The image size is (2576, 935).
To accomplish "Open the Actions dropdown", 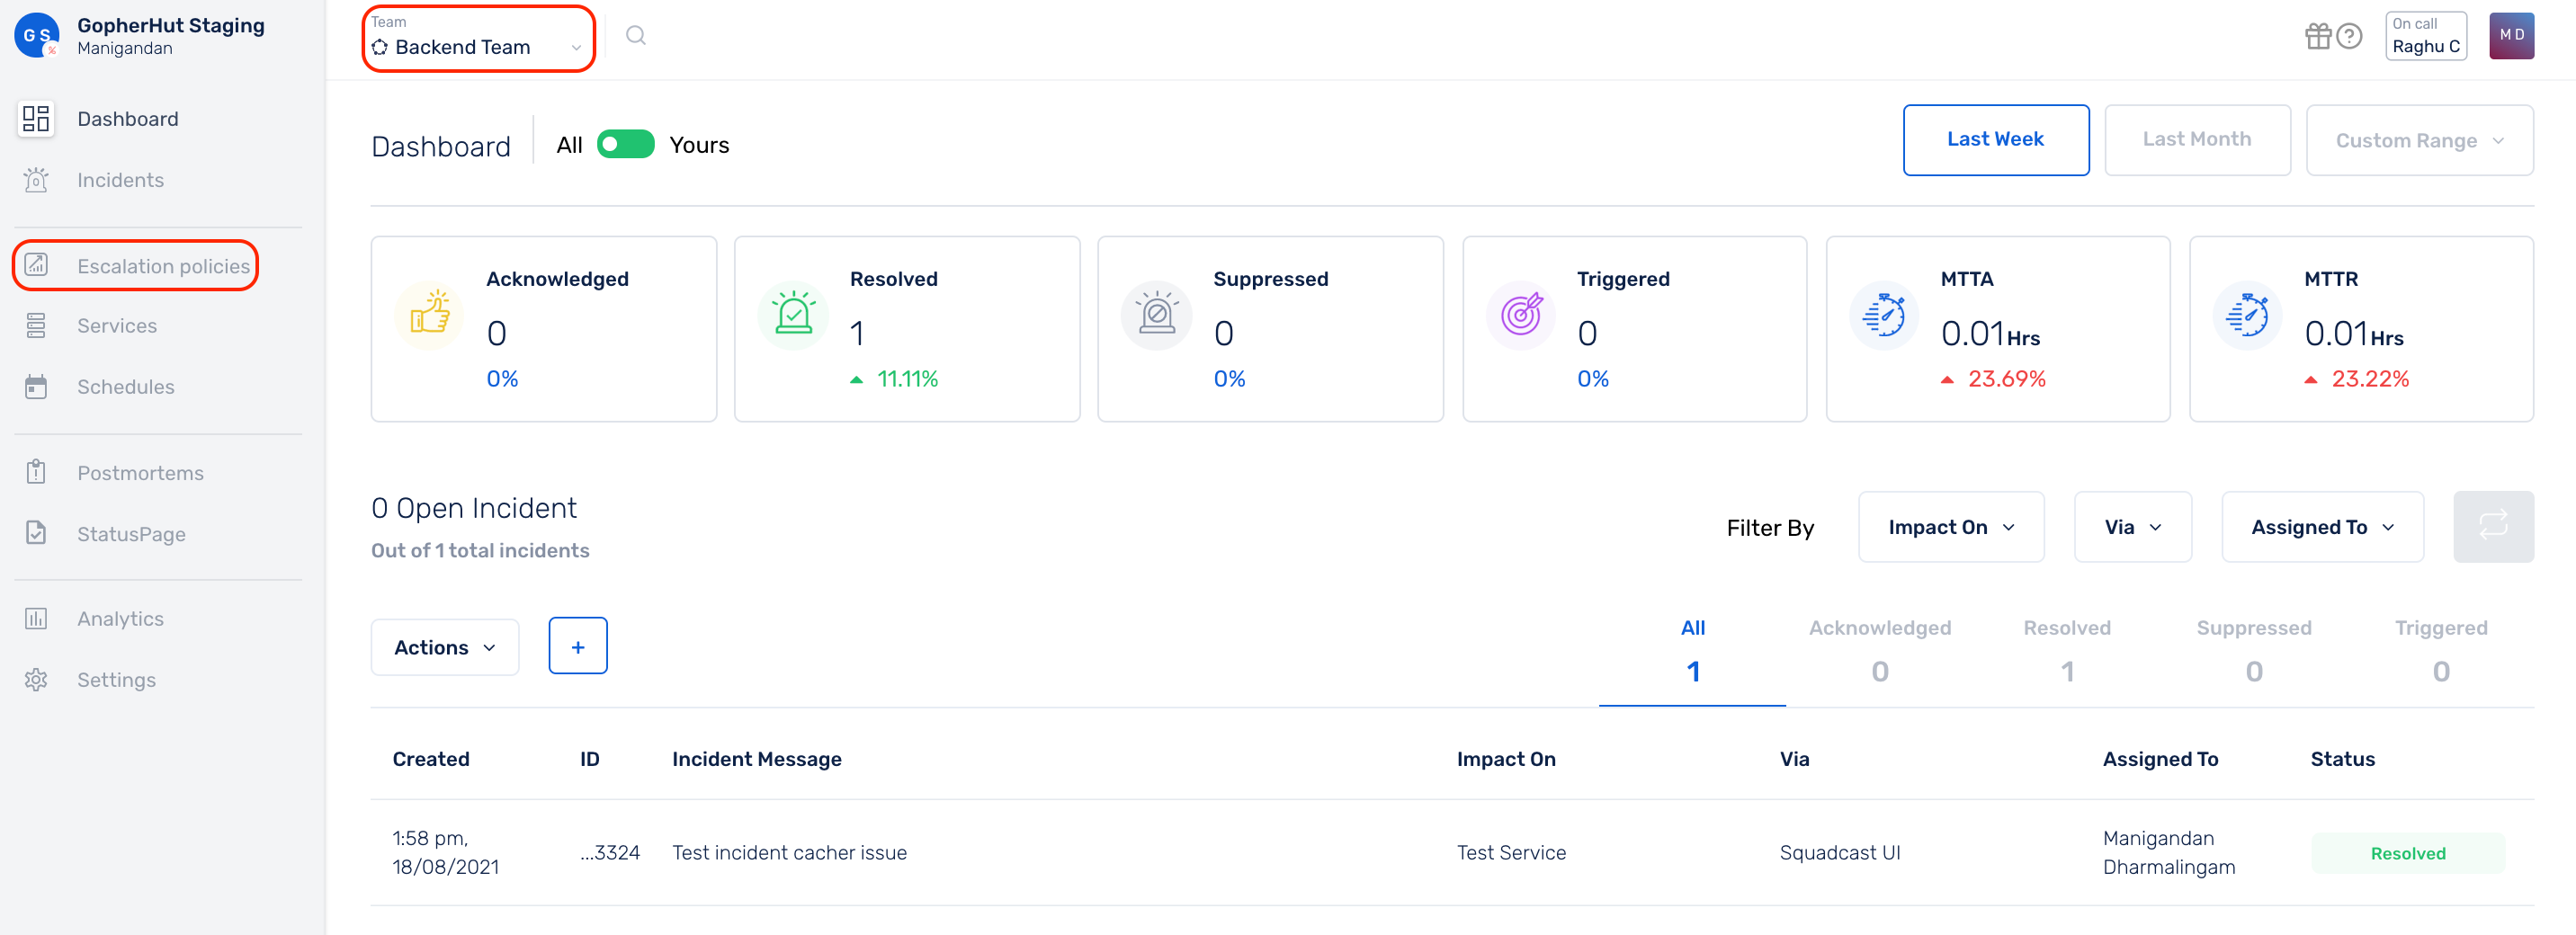I will 444,647.
